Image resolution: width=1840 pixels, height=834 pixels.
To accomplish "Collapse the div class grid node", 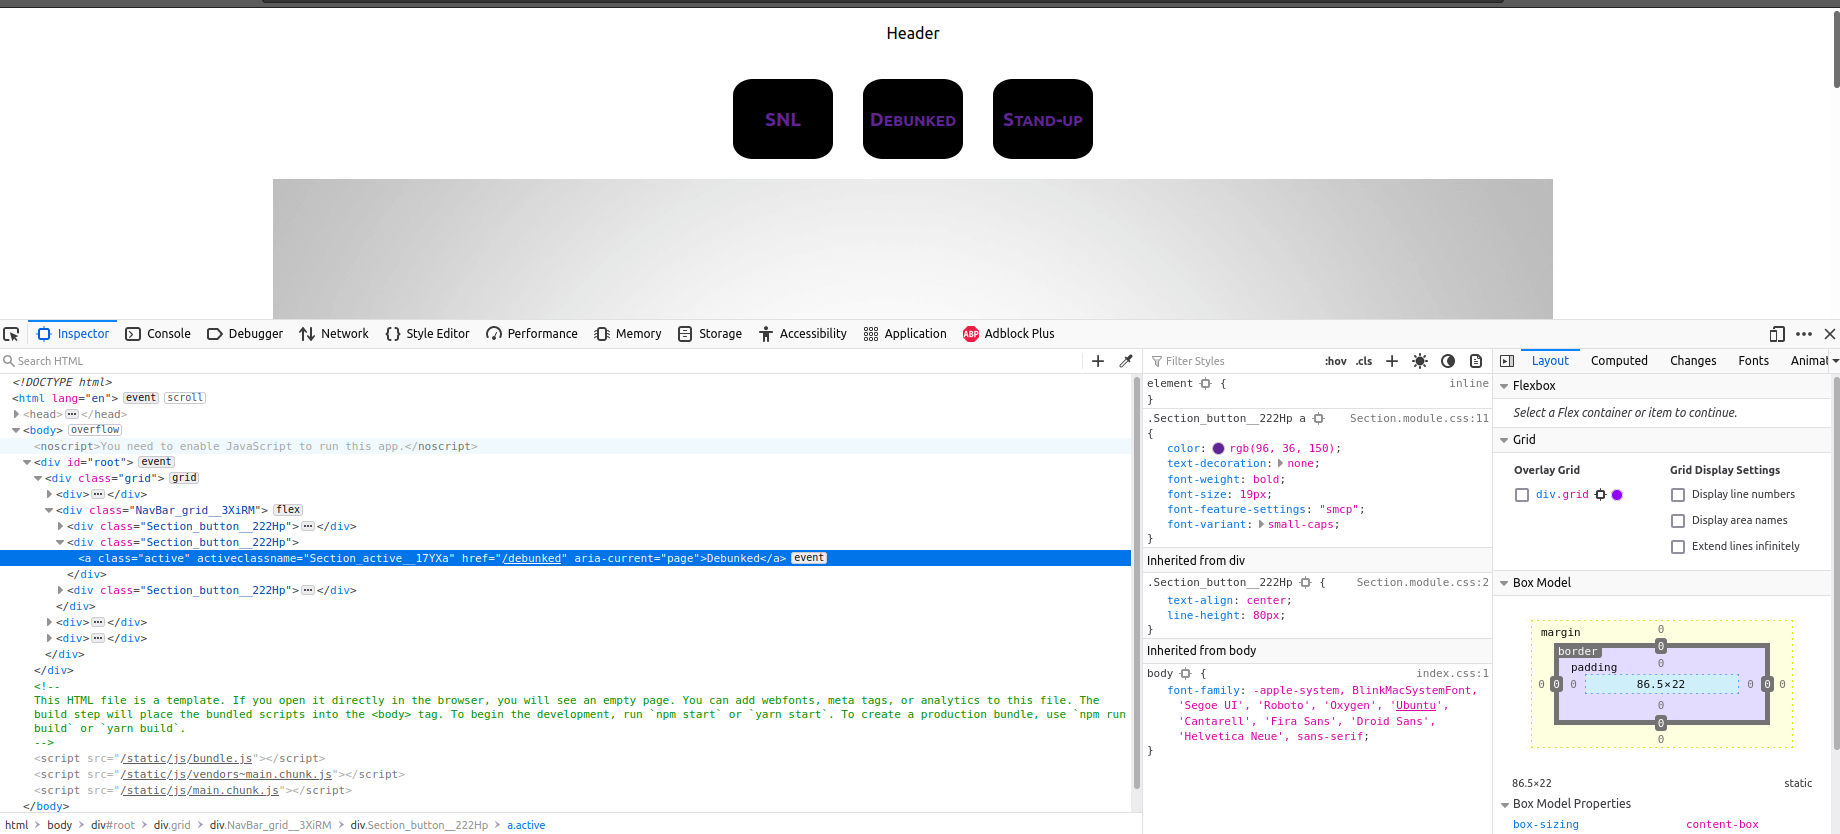I will pos(38,478).
